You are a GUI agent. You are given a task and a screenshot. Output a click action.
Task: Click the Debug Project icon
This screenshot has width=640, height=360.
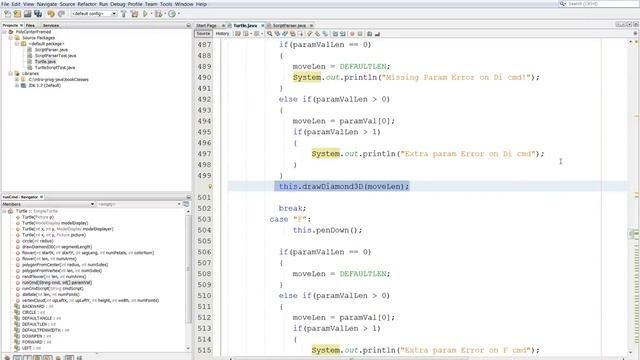pyautogui.click(x=158, y=14)
